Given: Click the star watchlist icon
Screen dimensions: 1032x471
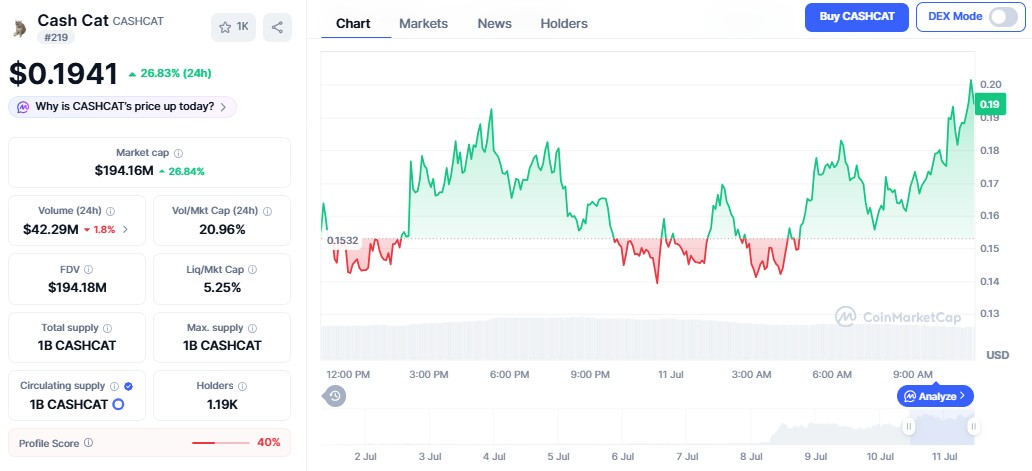Looking at the screenshot, I should [x=225, y=27].
